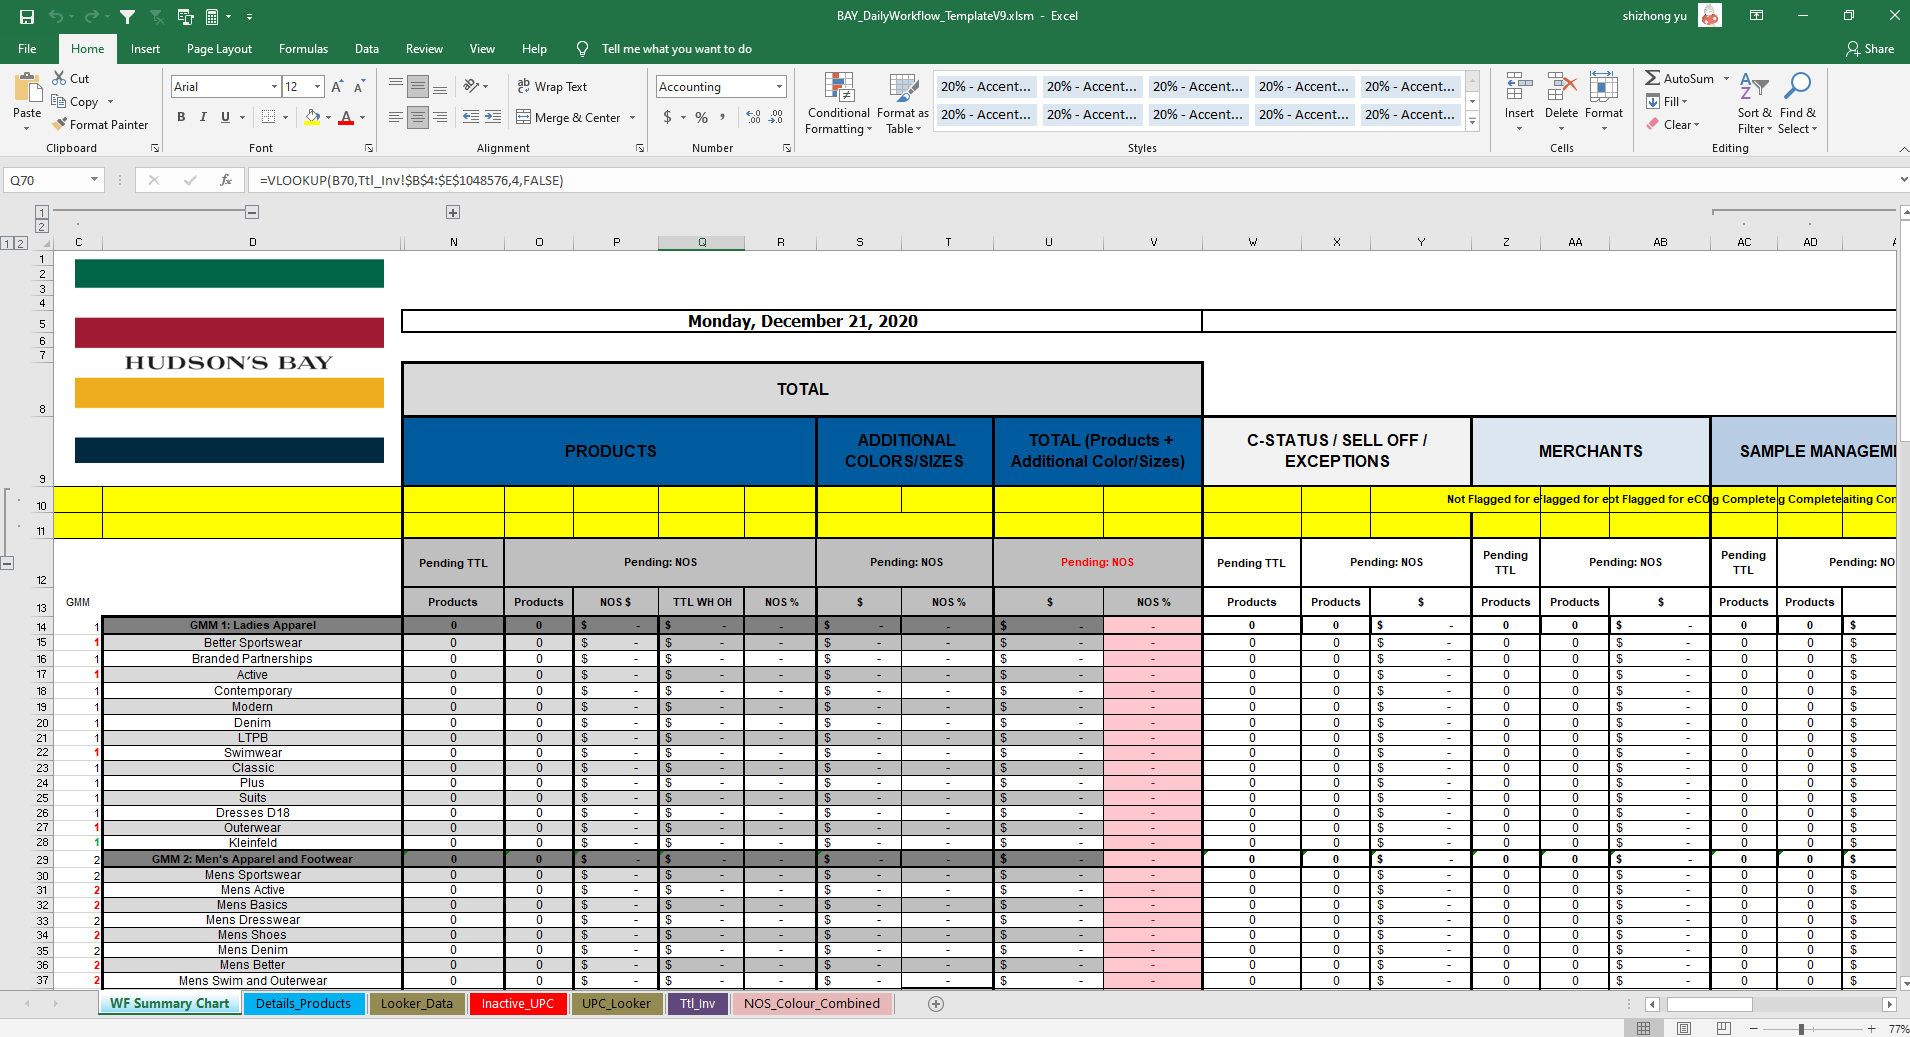Click the Cut scissors command
The height and width of the screenshot is (1037, 1910).
pyautogui.click(x=71, y=78)
